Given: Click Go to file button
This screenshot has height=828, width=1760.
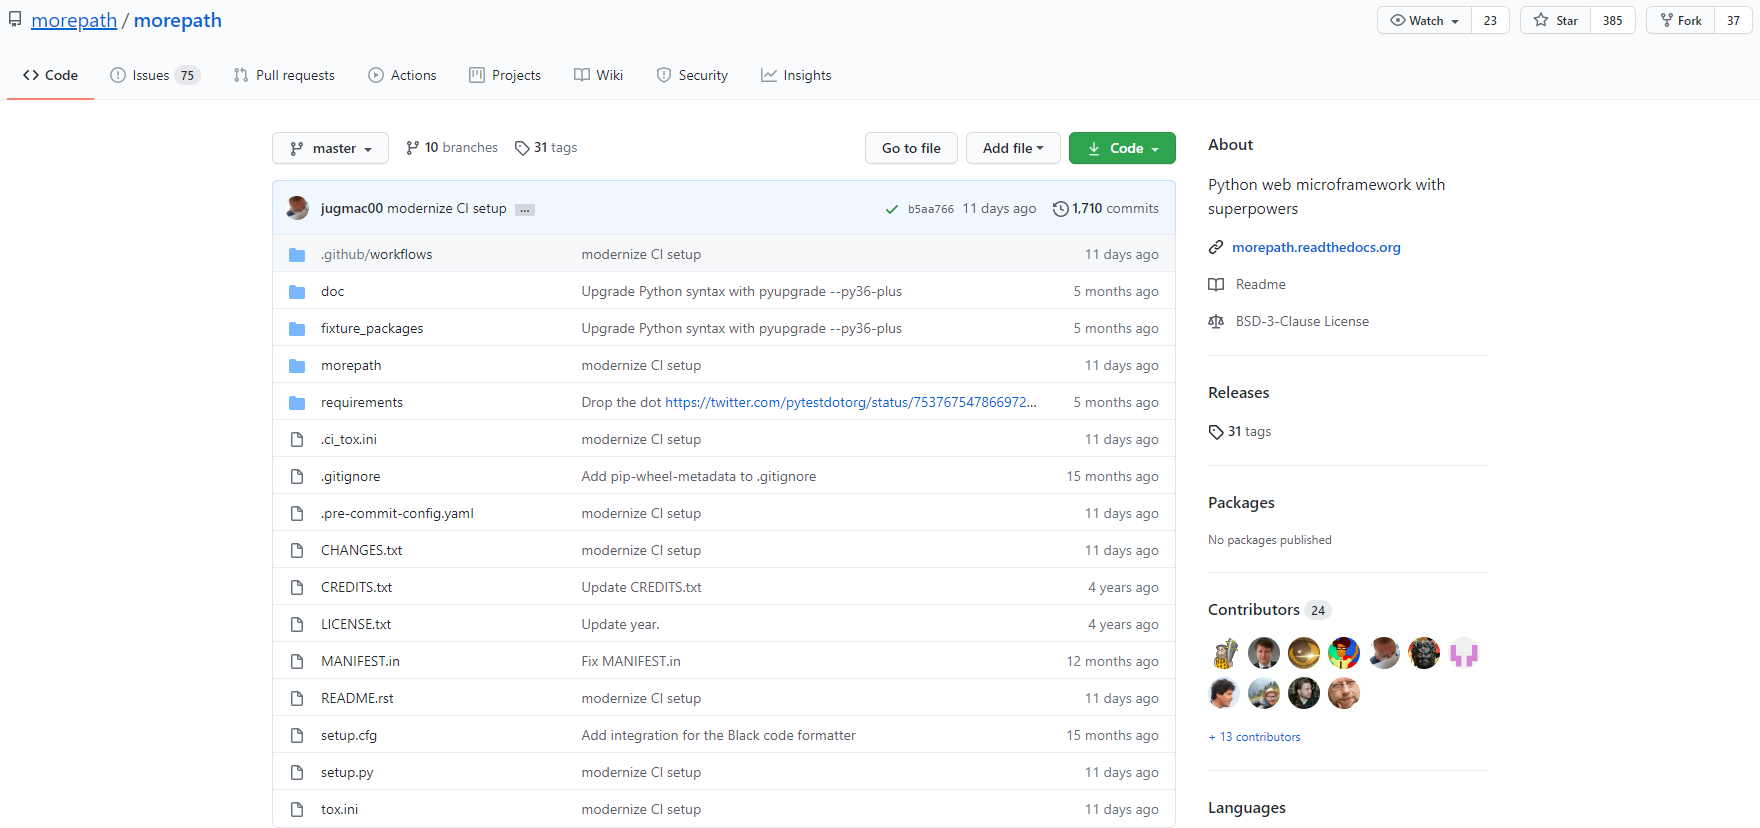Looking at the screenshot, I should coord(911,148).
